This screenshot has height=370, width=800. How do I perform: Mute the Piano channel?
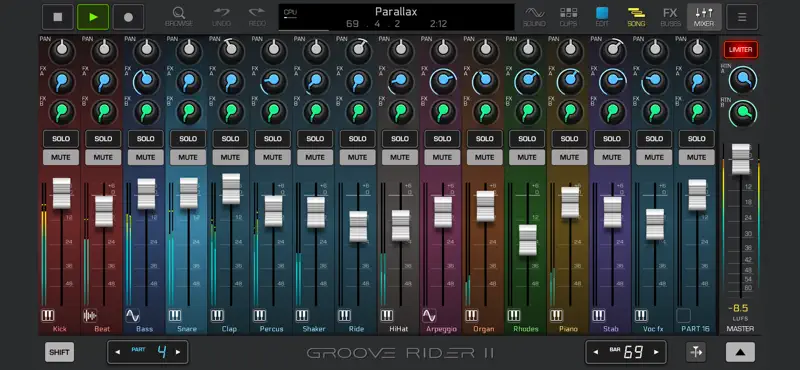click(x=569, y=157)
